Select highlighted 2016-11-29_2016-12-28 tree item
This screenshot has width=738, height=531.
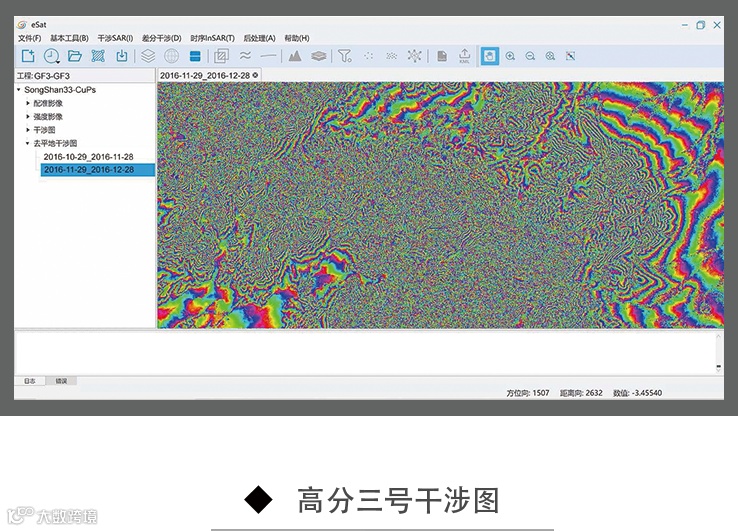pyautogui.click(x=98, y=169)
